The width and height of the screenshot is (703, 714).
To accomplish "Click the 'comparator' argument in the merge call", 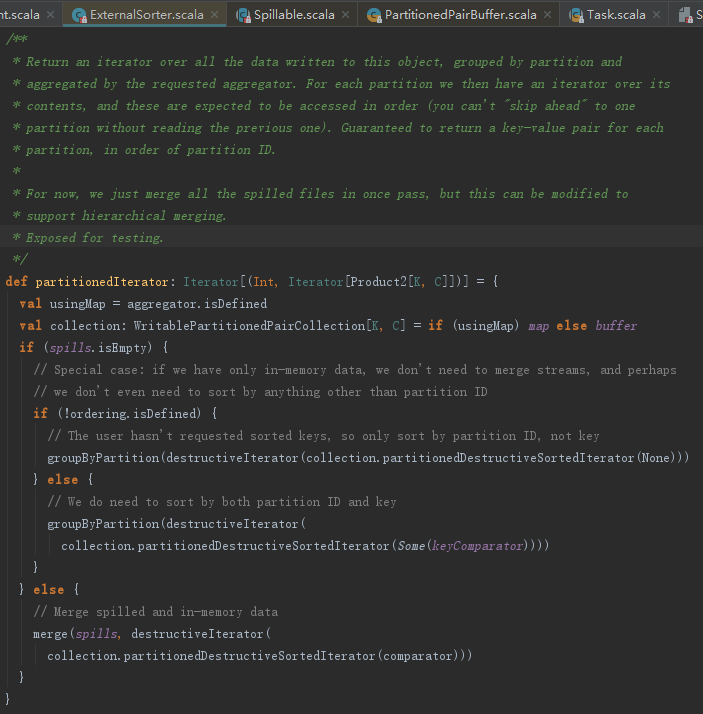I will click(418, 656).
